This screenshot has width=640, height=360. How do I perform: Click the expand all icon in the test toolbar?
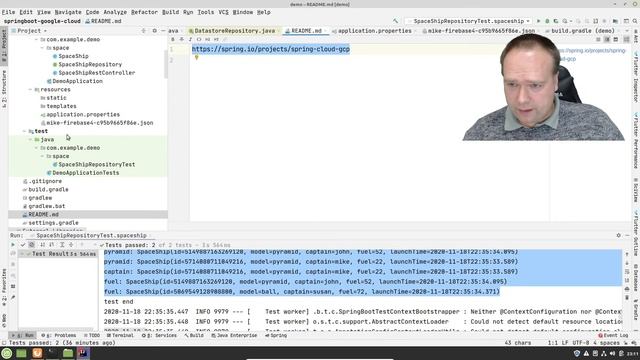click(x=62, y=245)
